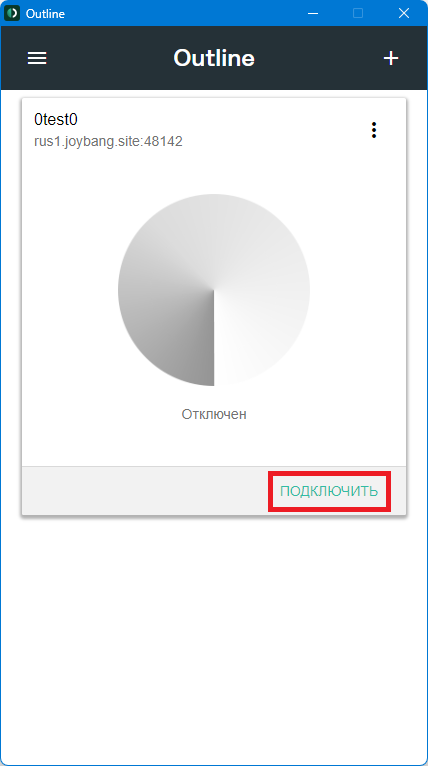
Task: Click the Outline app icon in the title bar
Action: [12, 13]
